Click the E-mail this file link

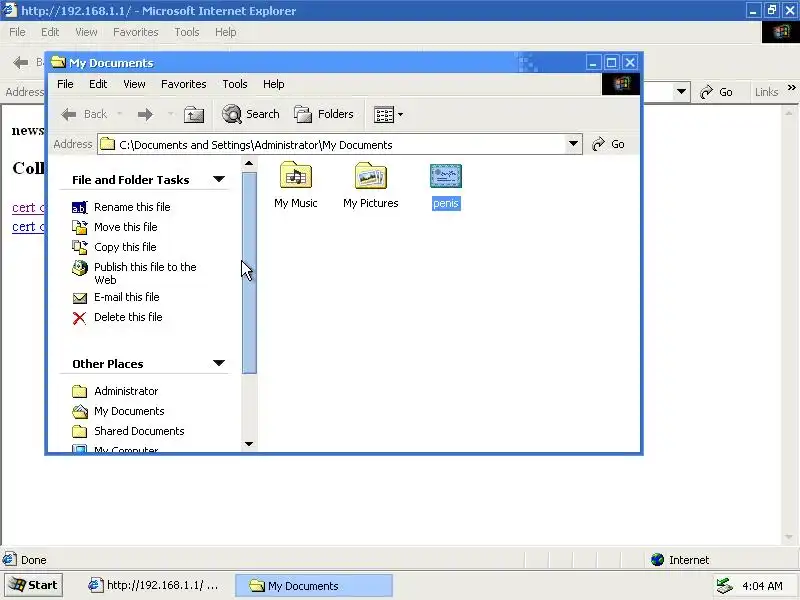click(x=127, y=297)
